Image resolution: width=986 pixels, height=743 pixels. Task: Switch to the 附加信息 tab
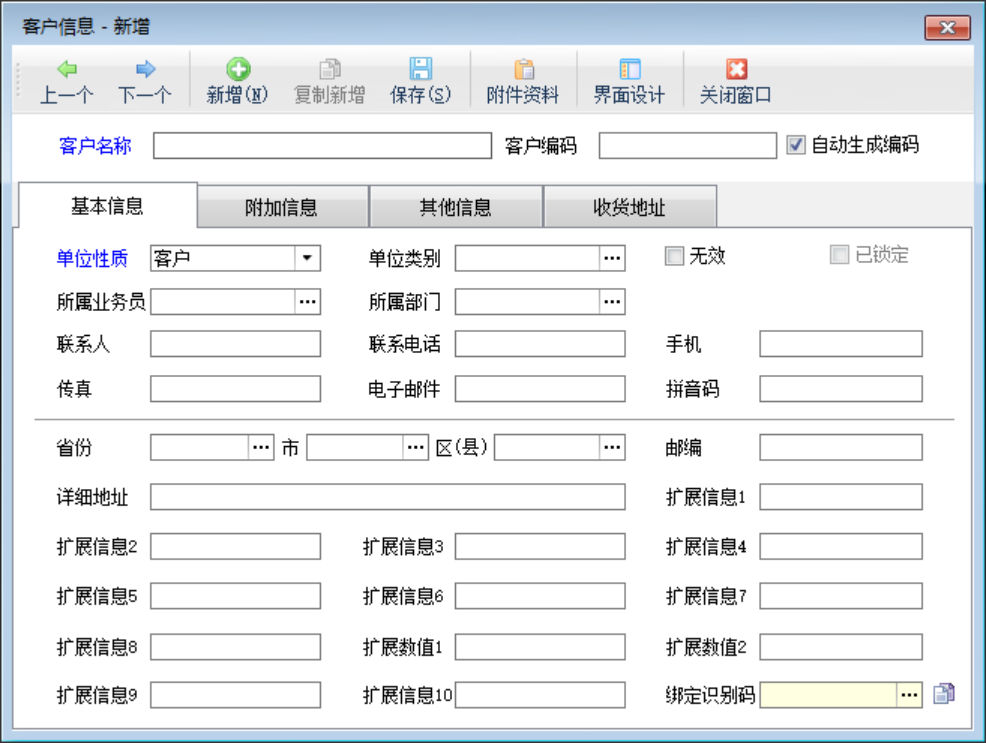282,208
